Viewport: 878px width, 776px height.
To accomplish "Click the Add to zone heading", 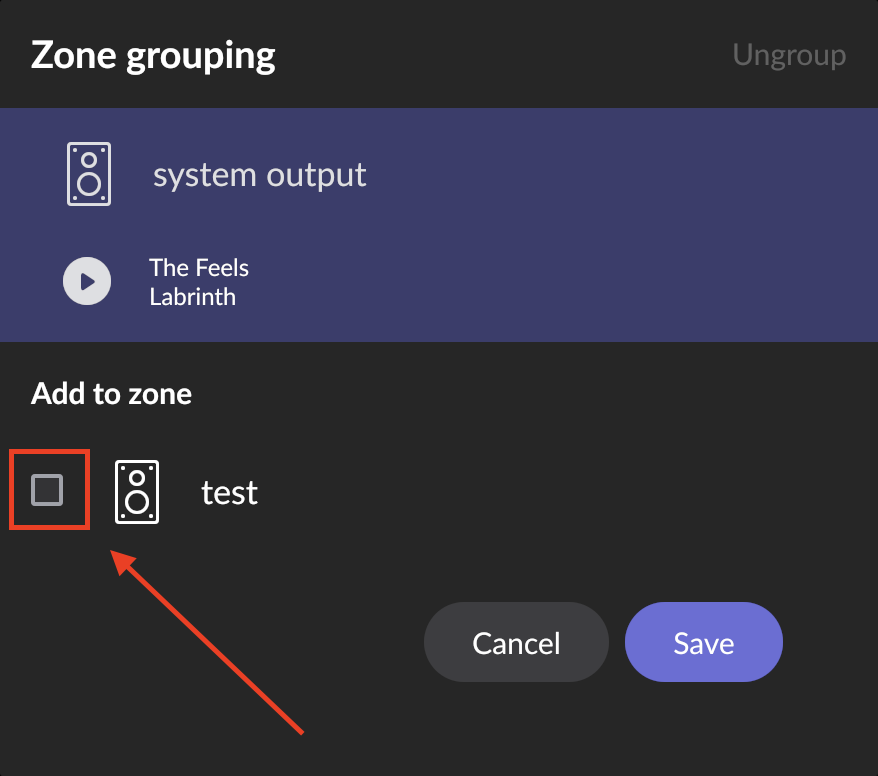I will (x=111, y=394).
